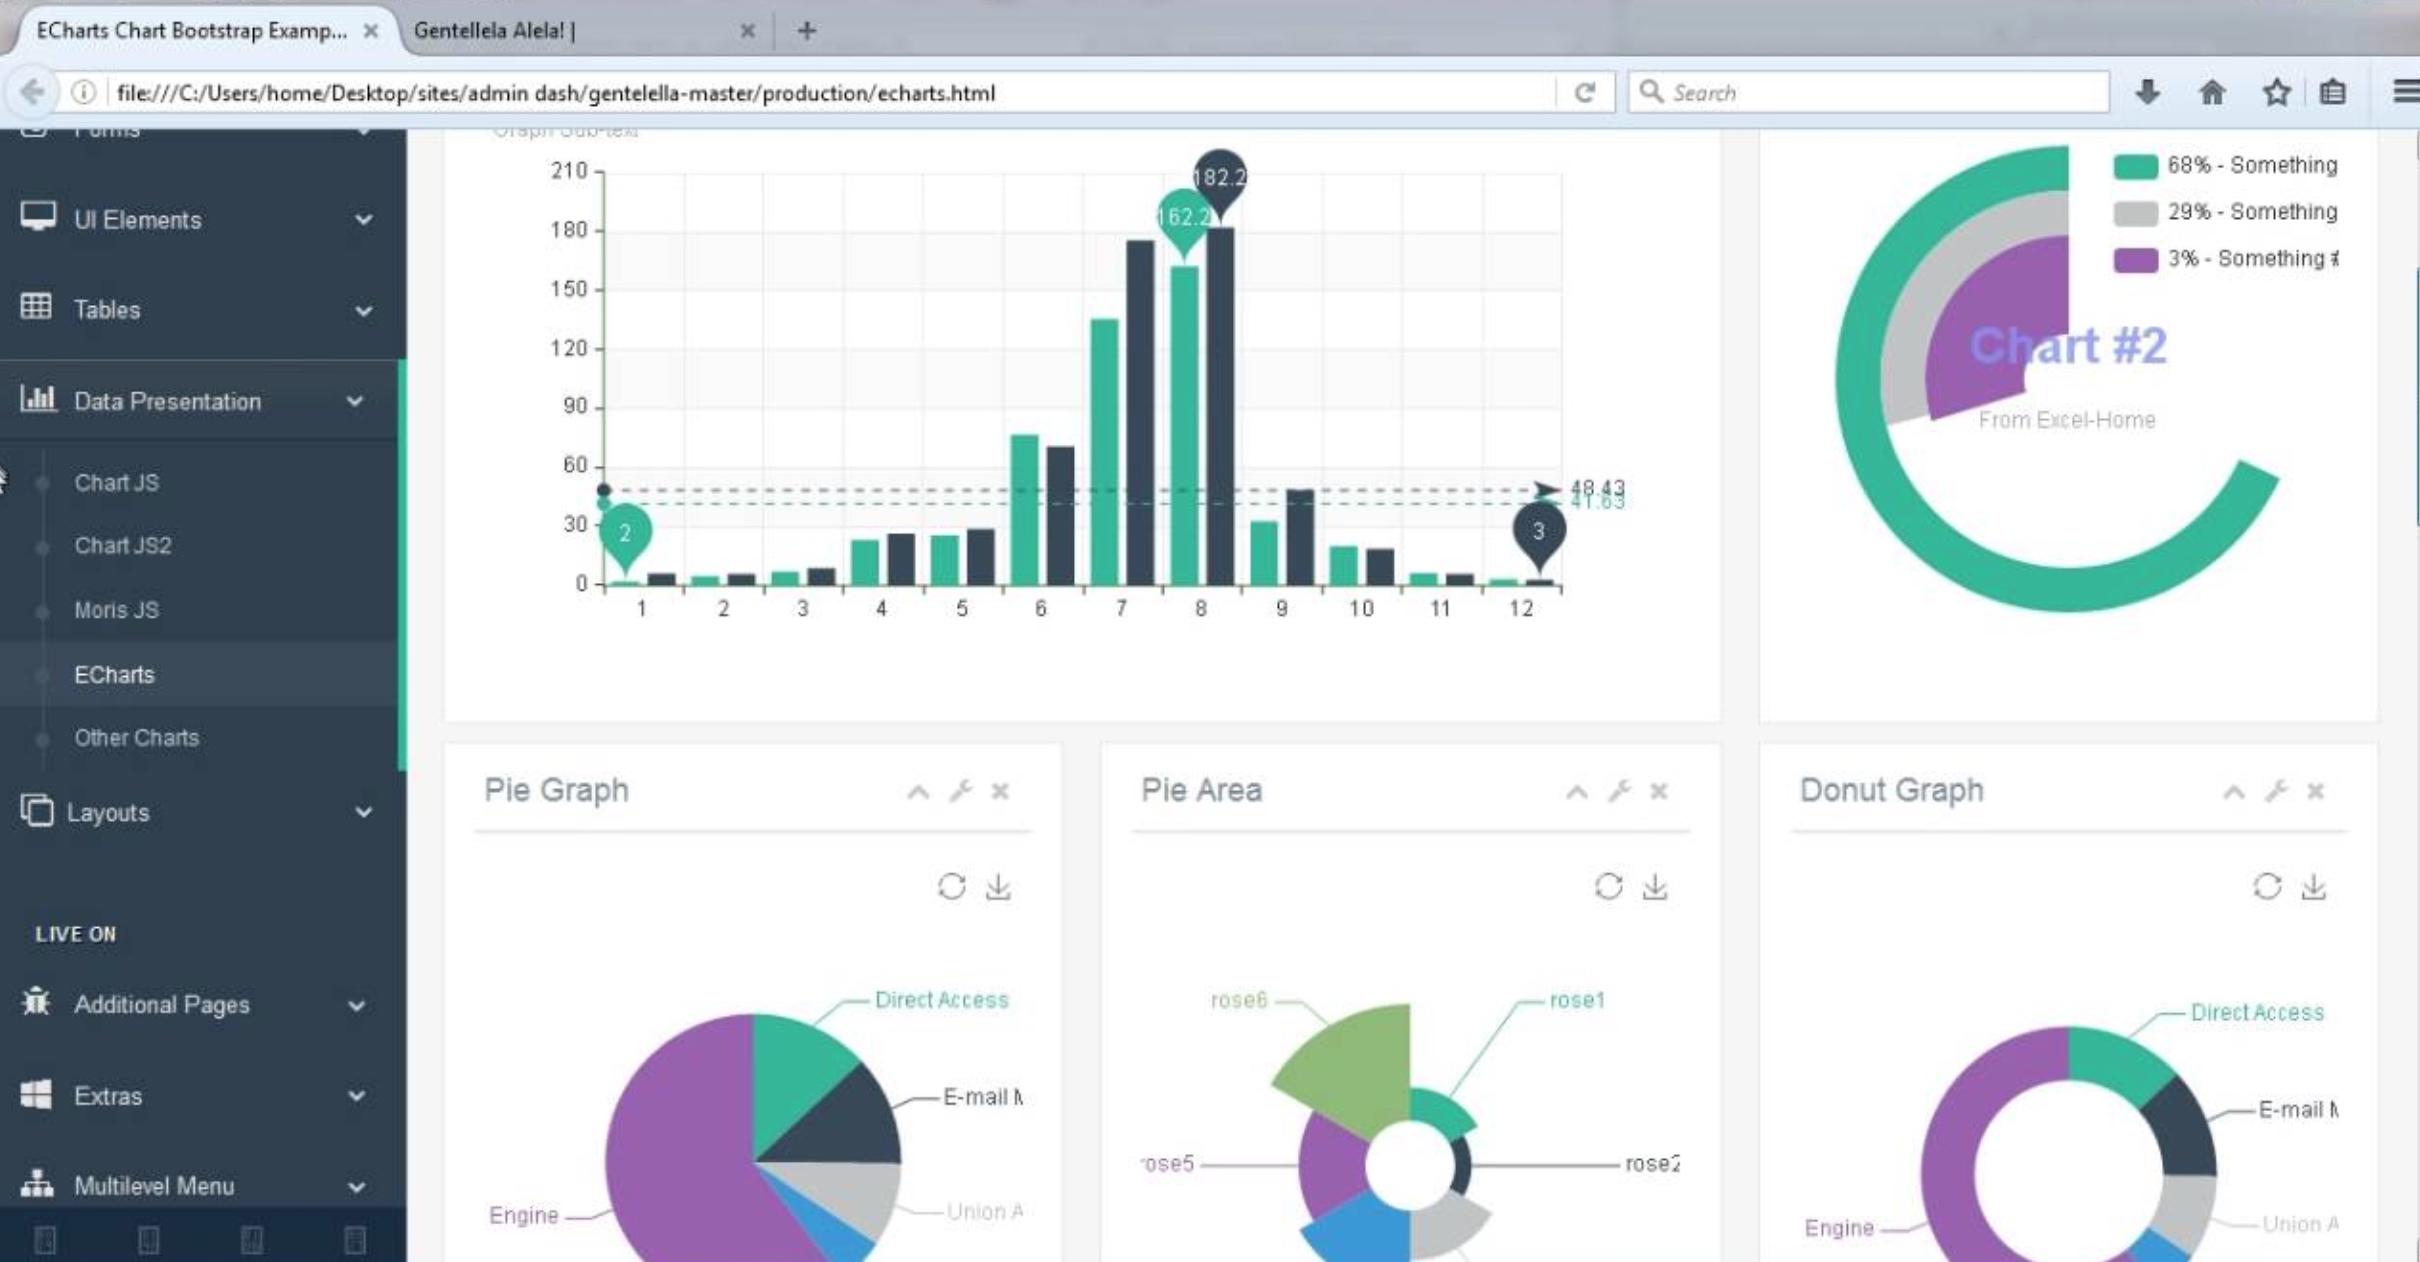This screenshot has height=1262, width=2420.
Task: Reload page with the refresh icon
Action: pyautogui.click(x=1584, y=93)
